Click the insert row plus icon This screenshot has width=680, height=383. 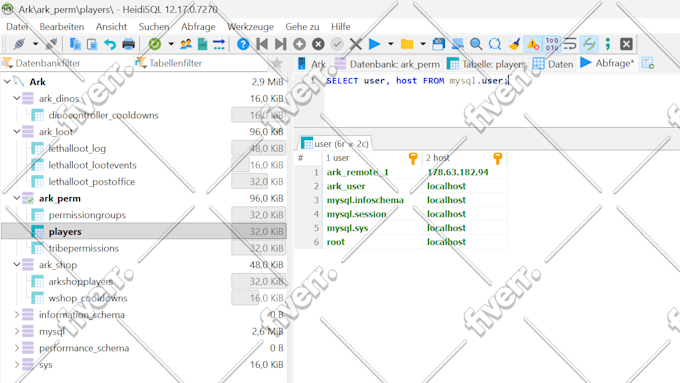(x=299, y=44)
